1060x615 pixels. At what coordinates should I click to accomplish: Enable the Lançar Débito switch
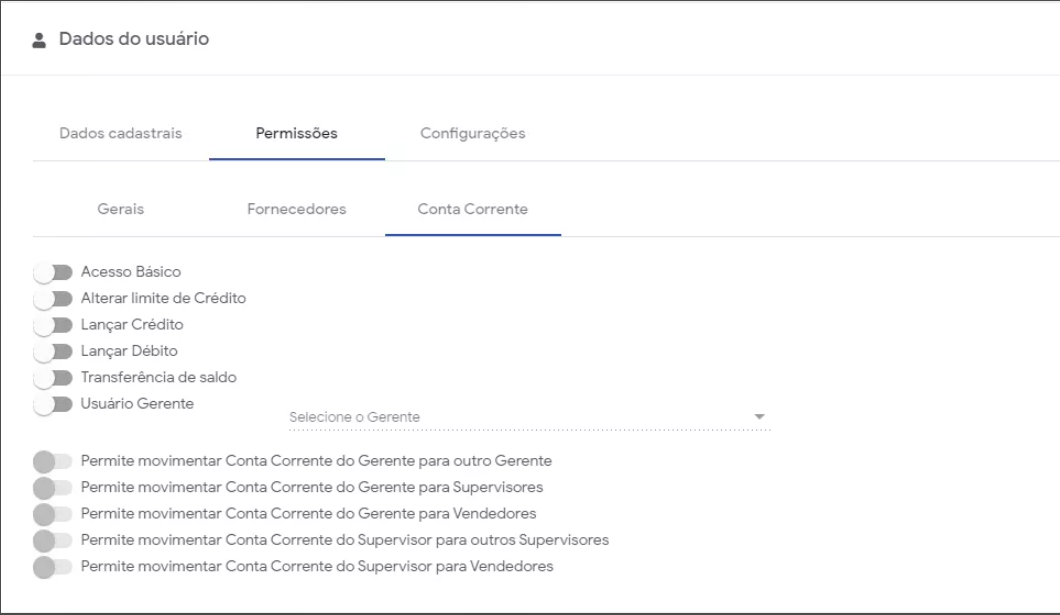(x=54, y=351)
